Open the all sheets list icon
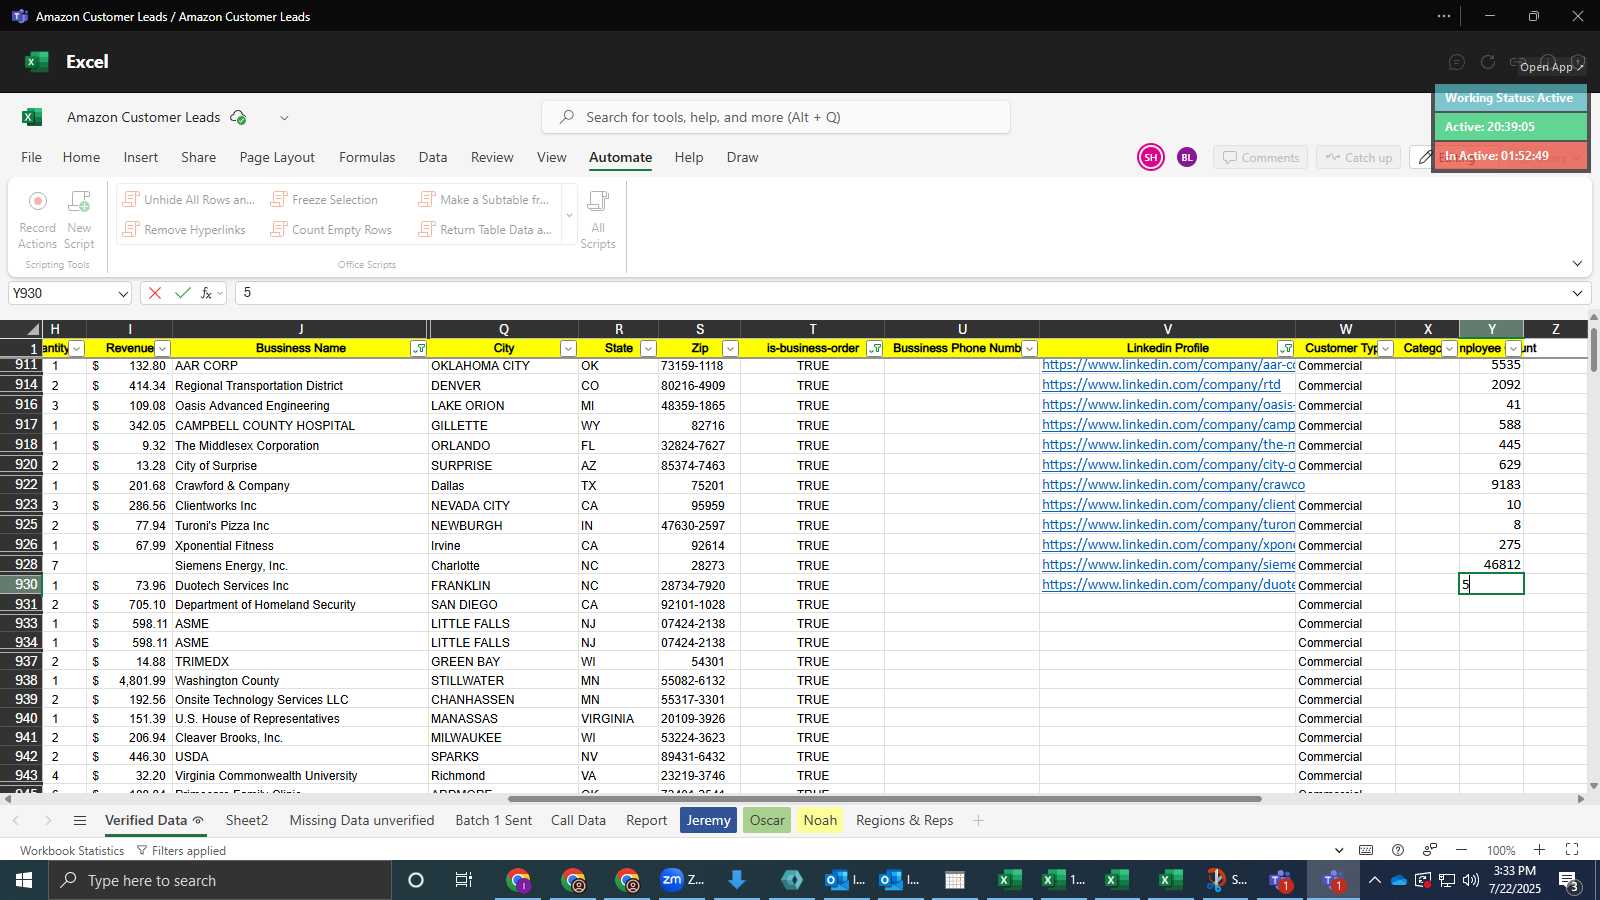Screen dimensions: 1600x900 tap(80, 821)
